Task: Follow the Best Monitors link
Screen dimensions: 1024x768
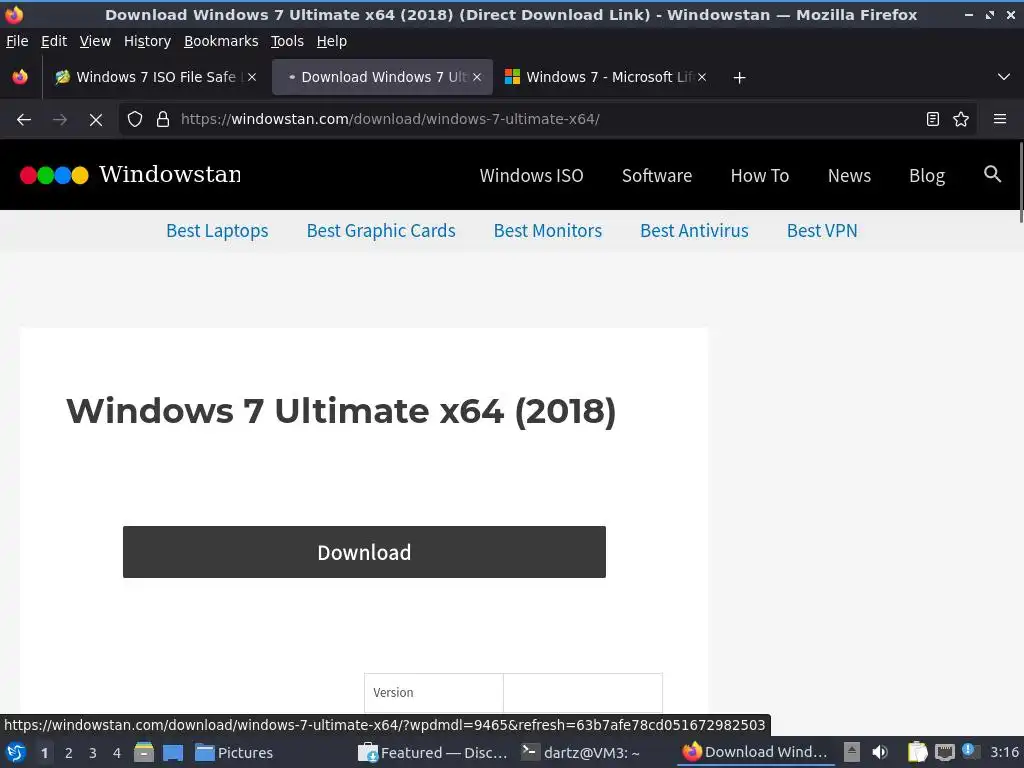Action: coord(547,231)
